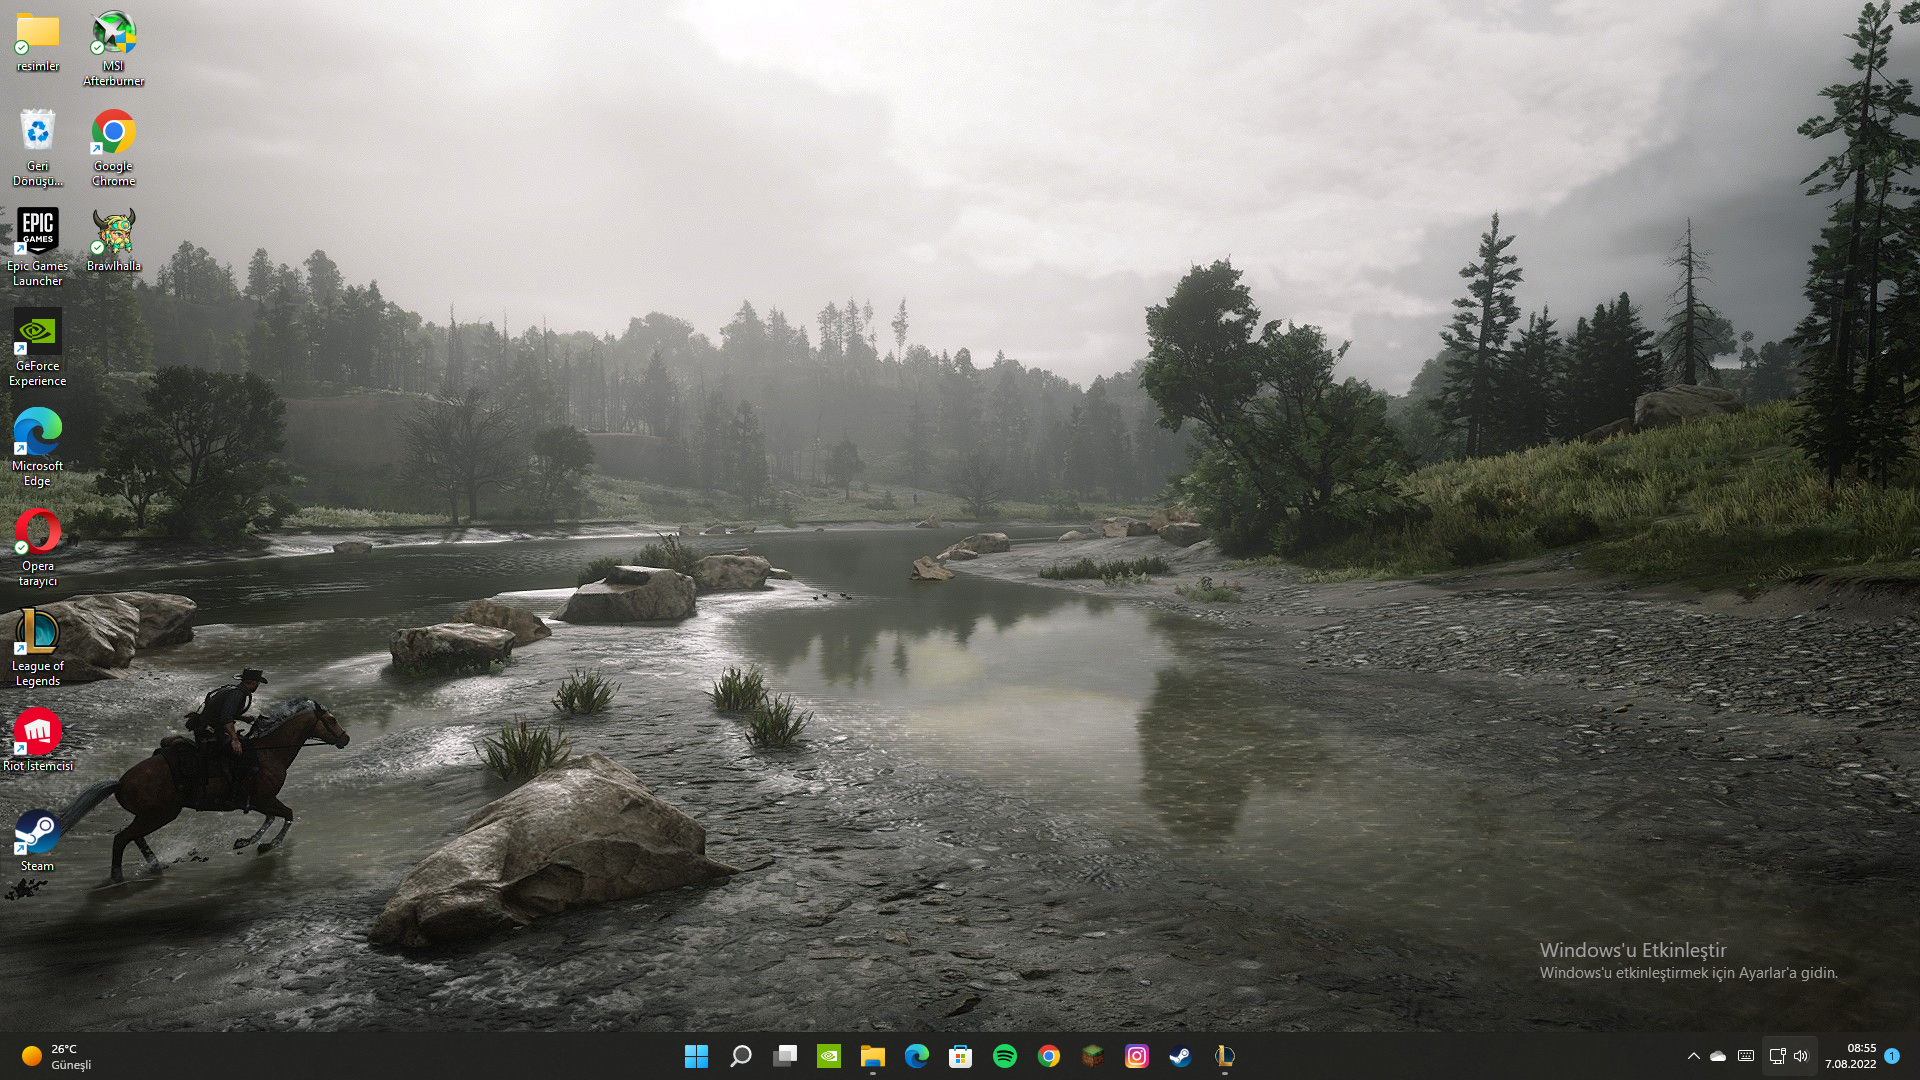Open File Explorer in the taskbar
Viewport: 1920px width, 1080px height.
click(872, 1056)
